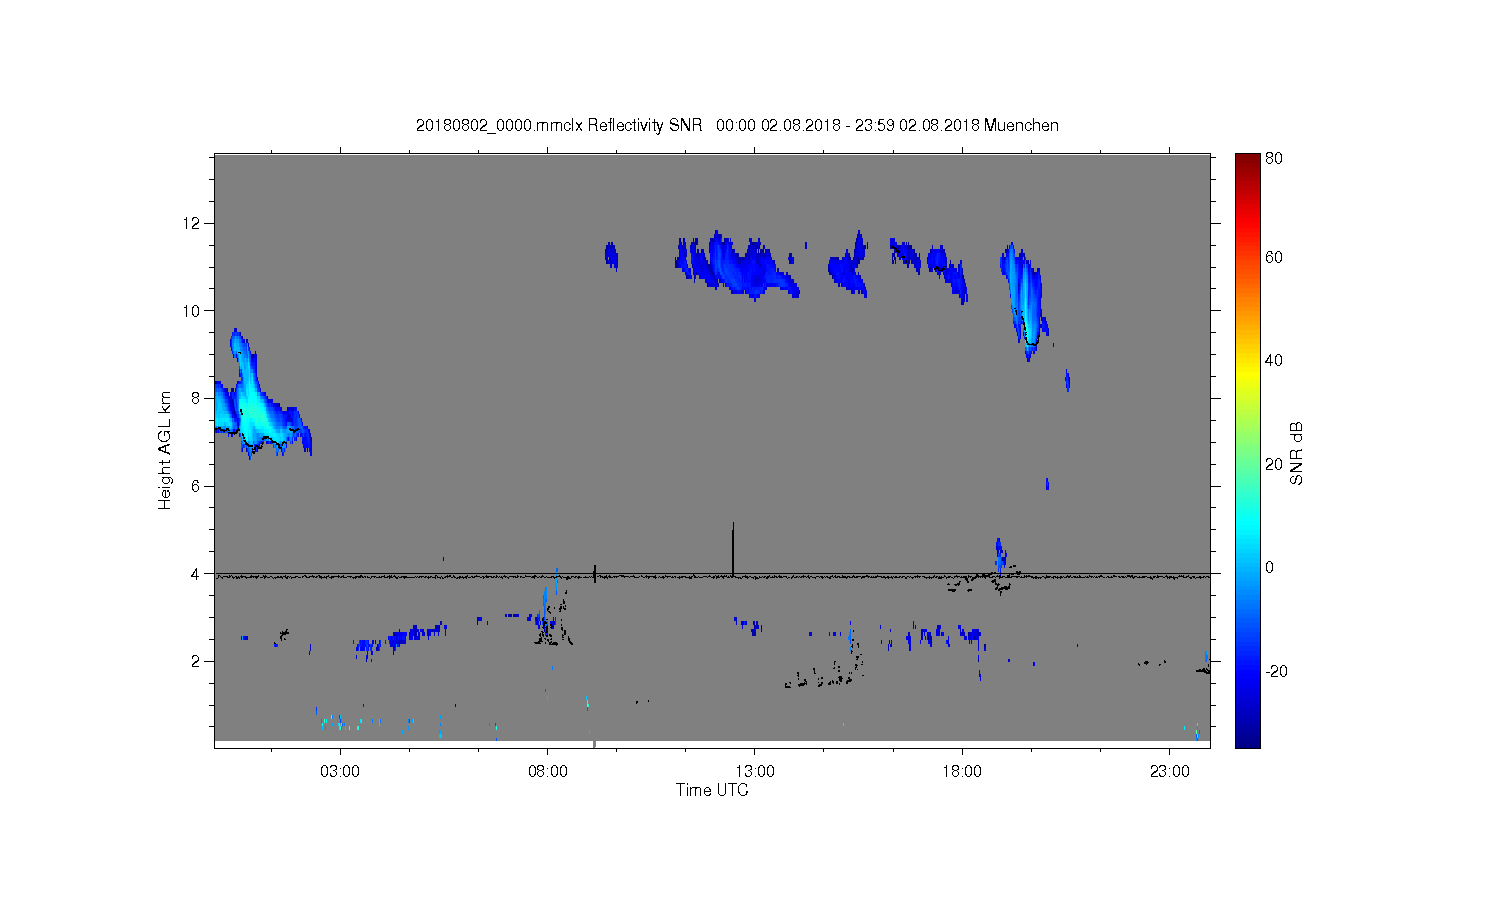Click the tall black spike near 12:30

(733, 549)
